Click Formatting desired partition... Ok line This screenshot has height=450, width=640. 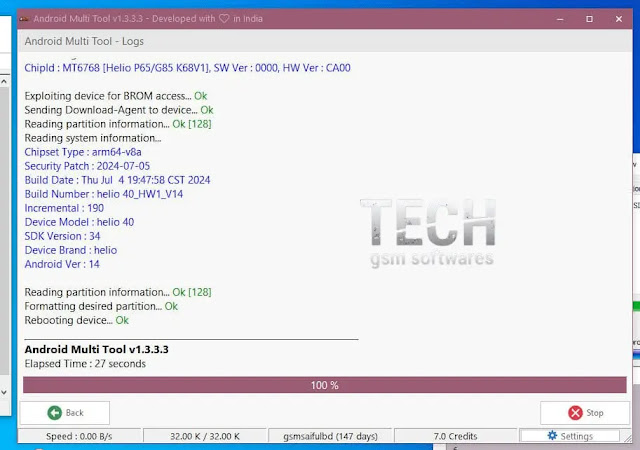pyautogui.click(x=101, y=306)
